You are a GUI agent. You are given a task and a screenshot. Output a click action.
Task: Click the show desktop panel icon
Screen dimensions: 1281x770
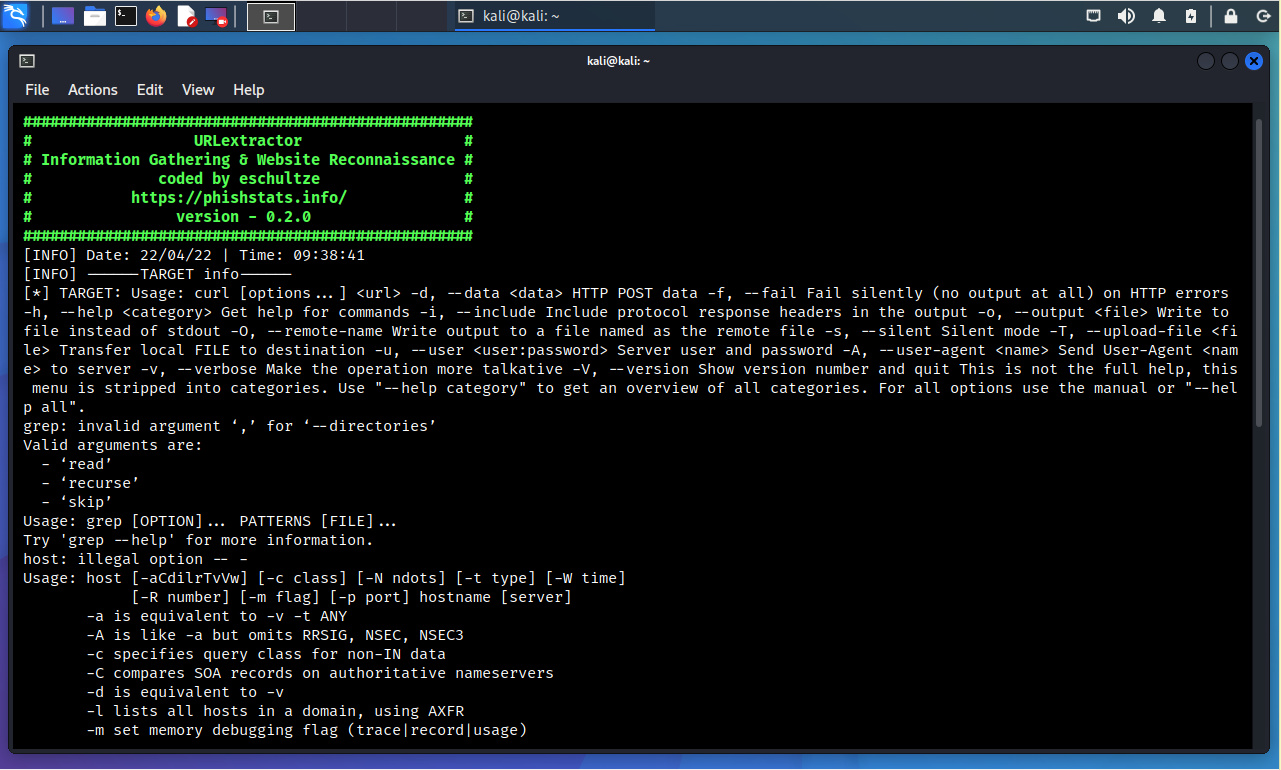[x=62, y=16]
